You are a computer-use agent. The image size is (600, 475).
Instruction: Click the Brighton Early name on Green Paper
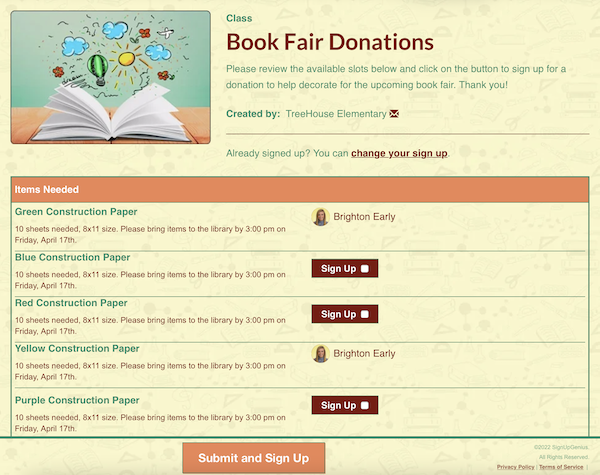tap(364, 217)
